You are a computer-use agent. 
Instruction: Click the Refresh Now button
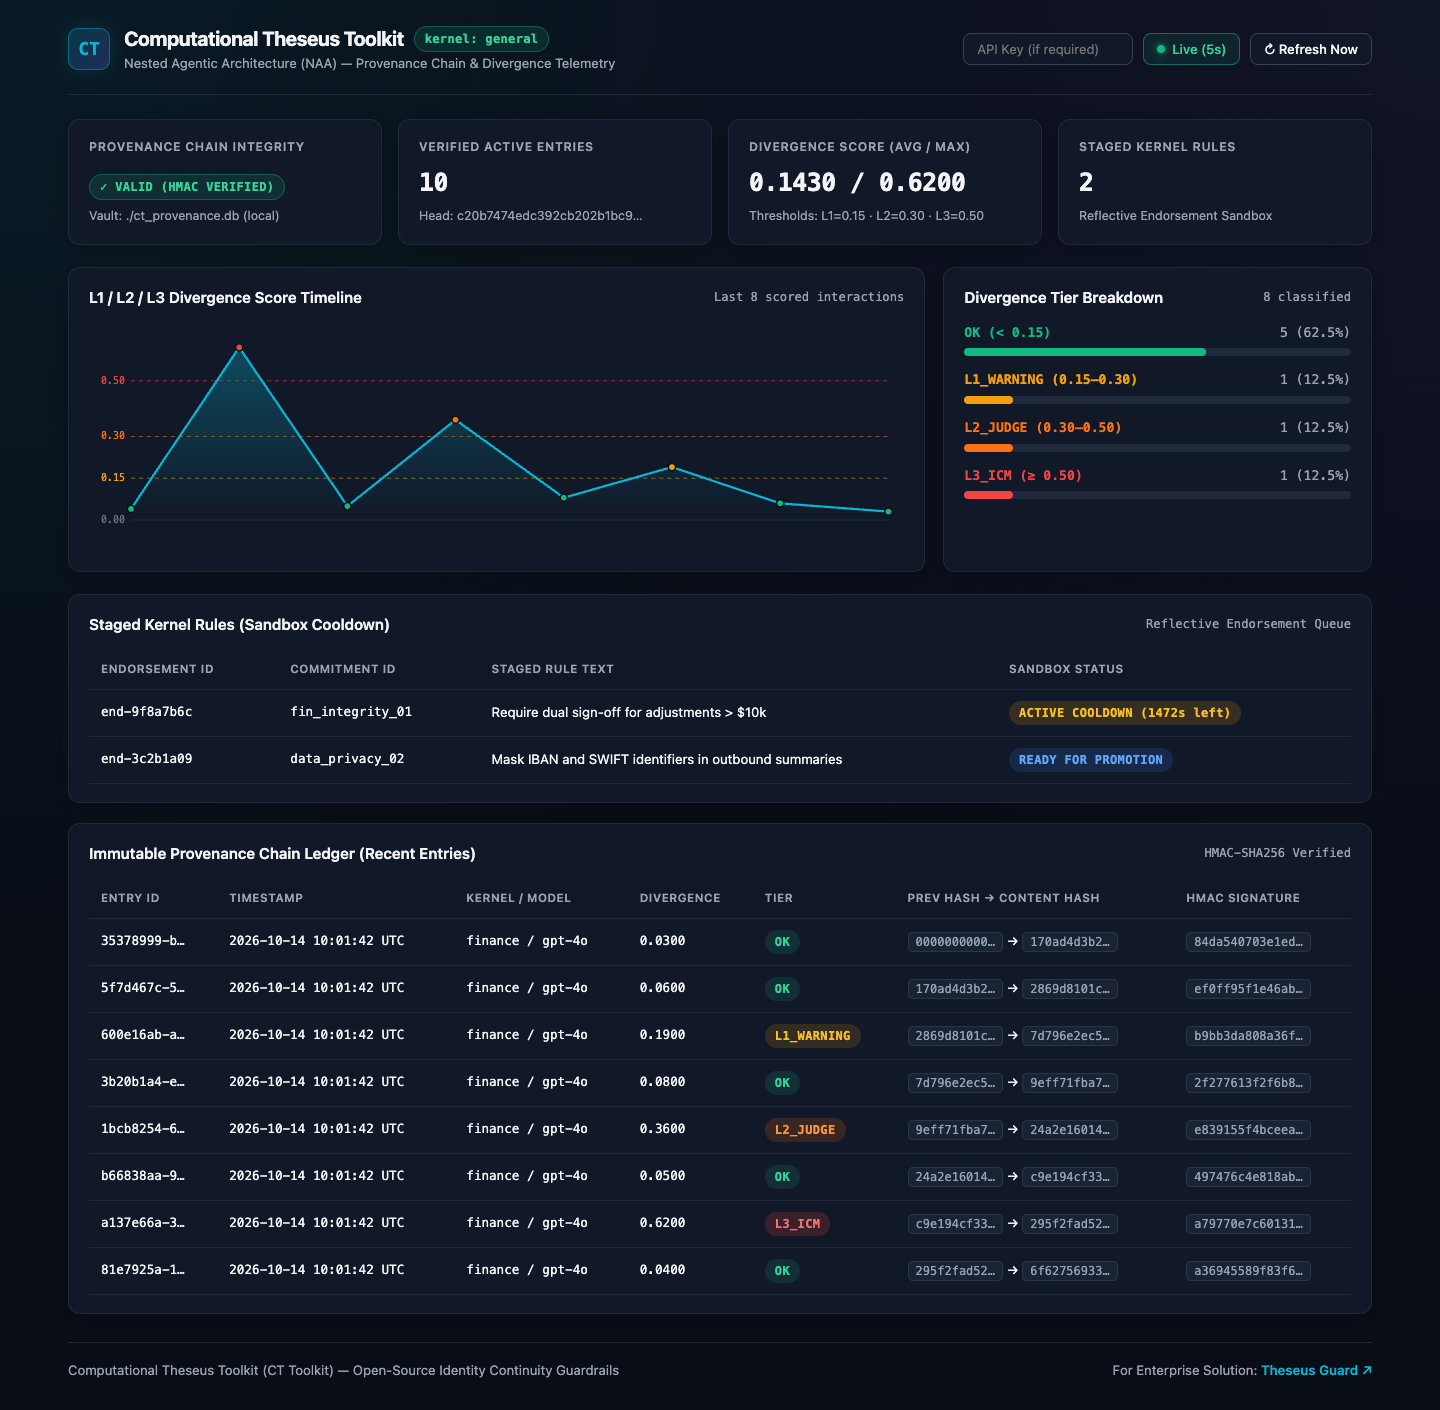(1310, 49)
